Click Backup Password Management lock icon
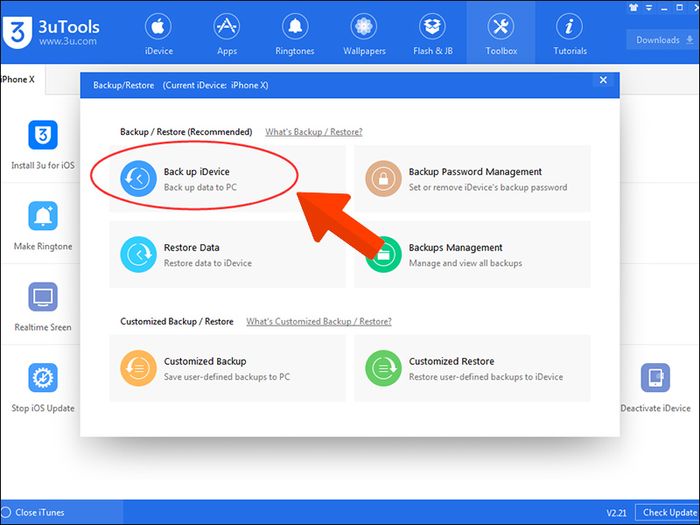 click(383, 179)
